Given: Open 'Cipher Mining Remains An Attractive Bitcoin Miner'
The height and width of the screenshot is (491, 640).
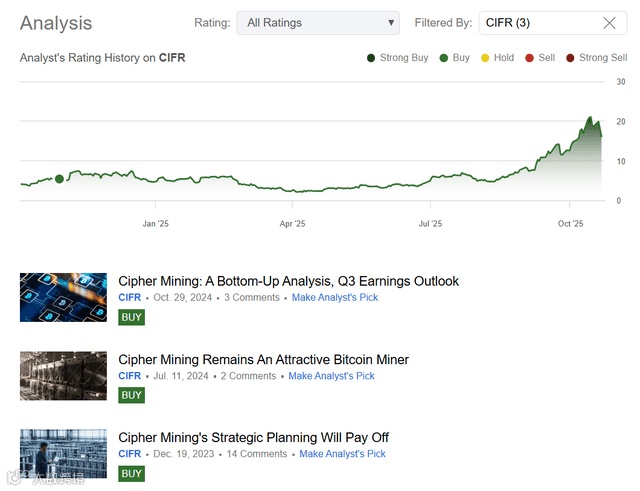Looking at the screenshot, I should (x=264, y=360).
